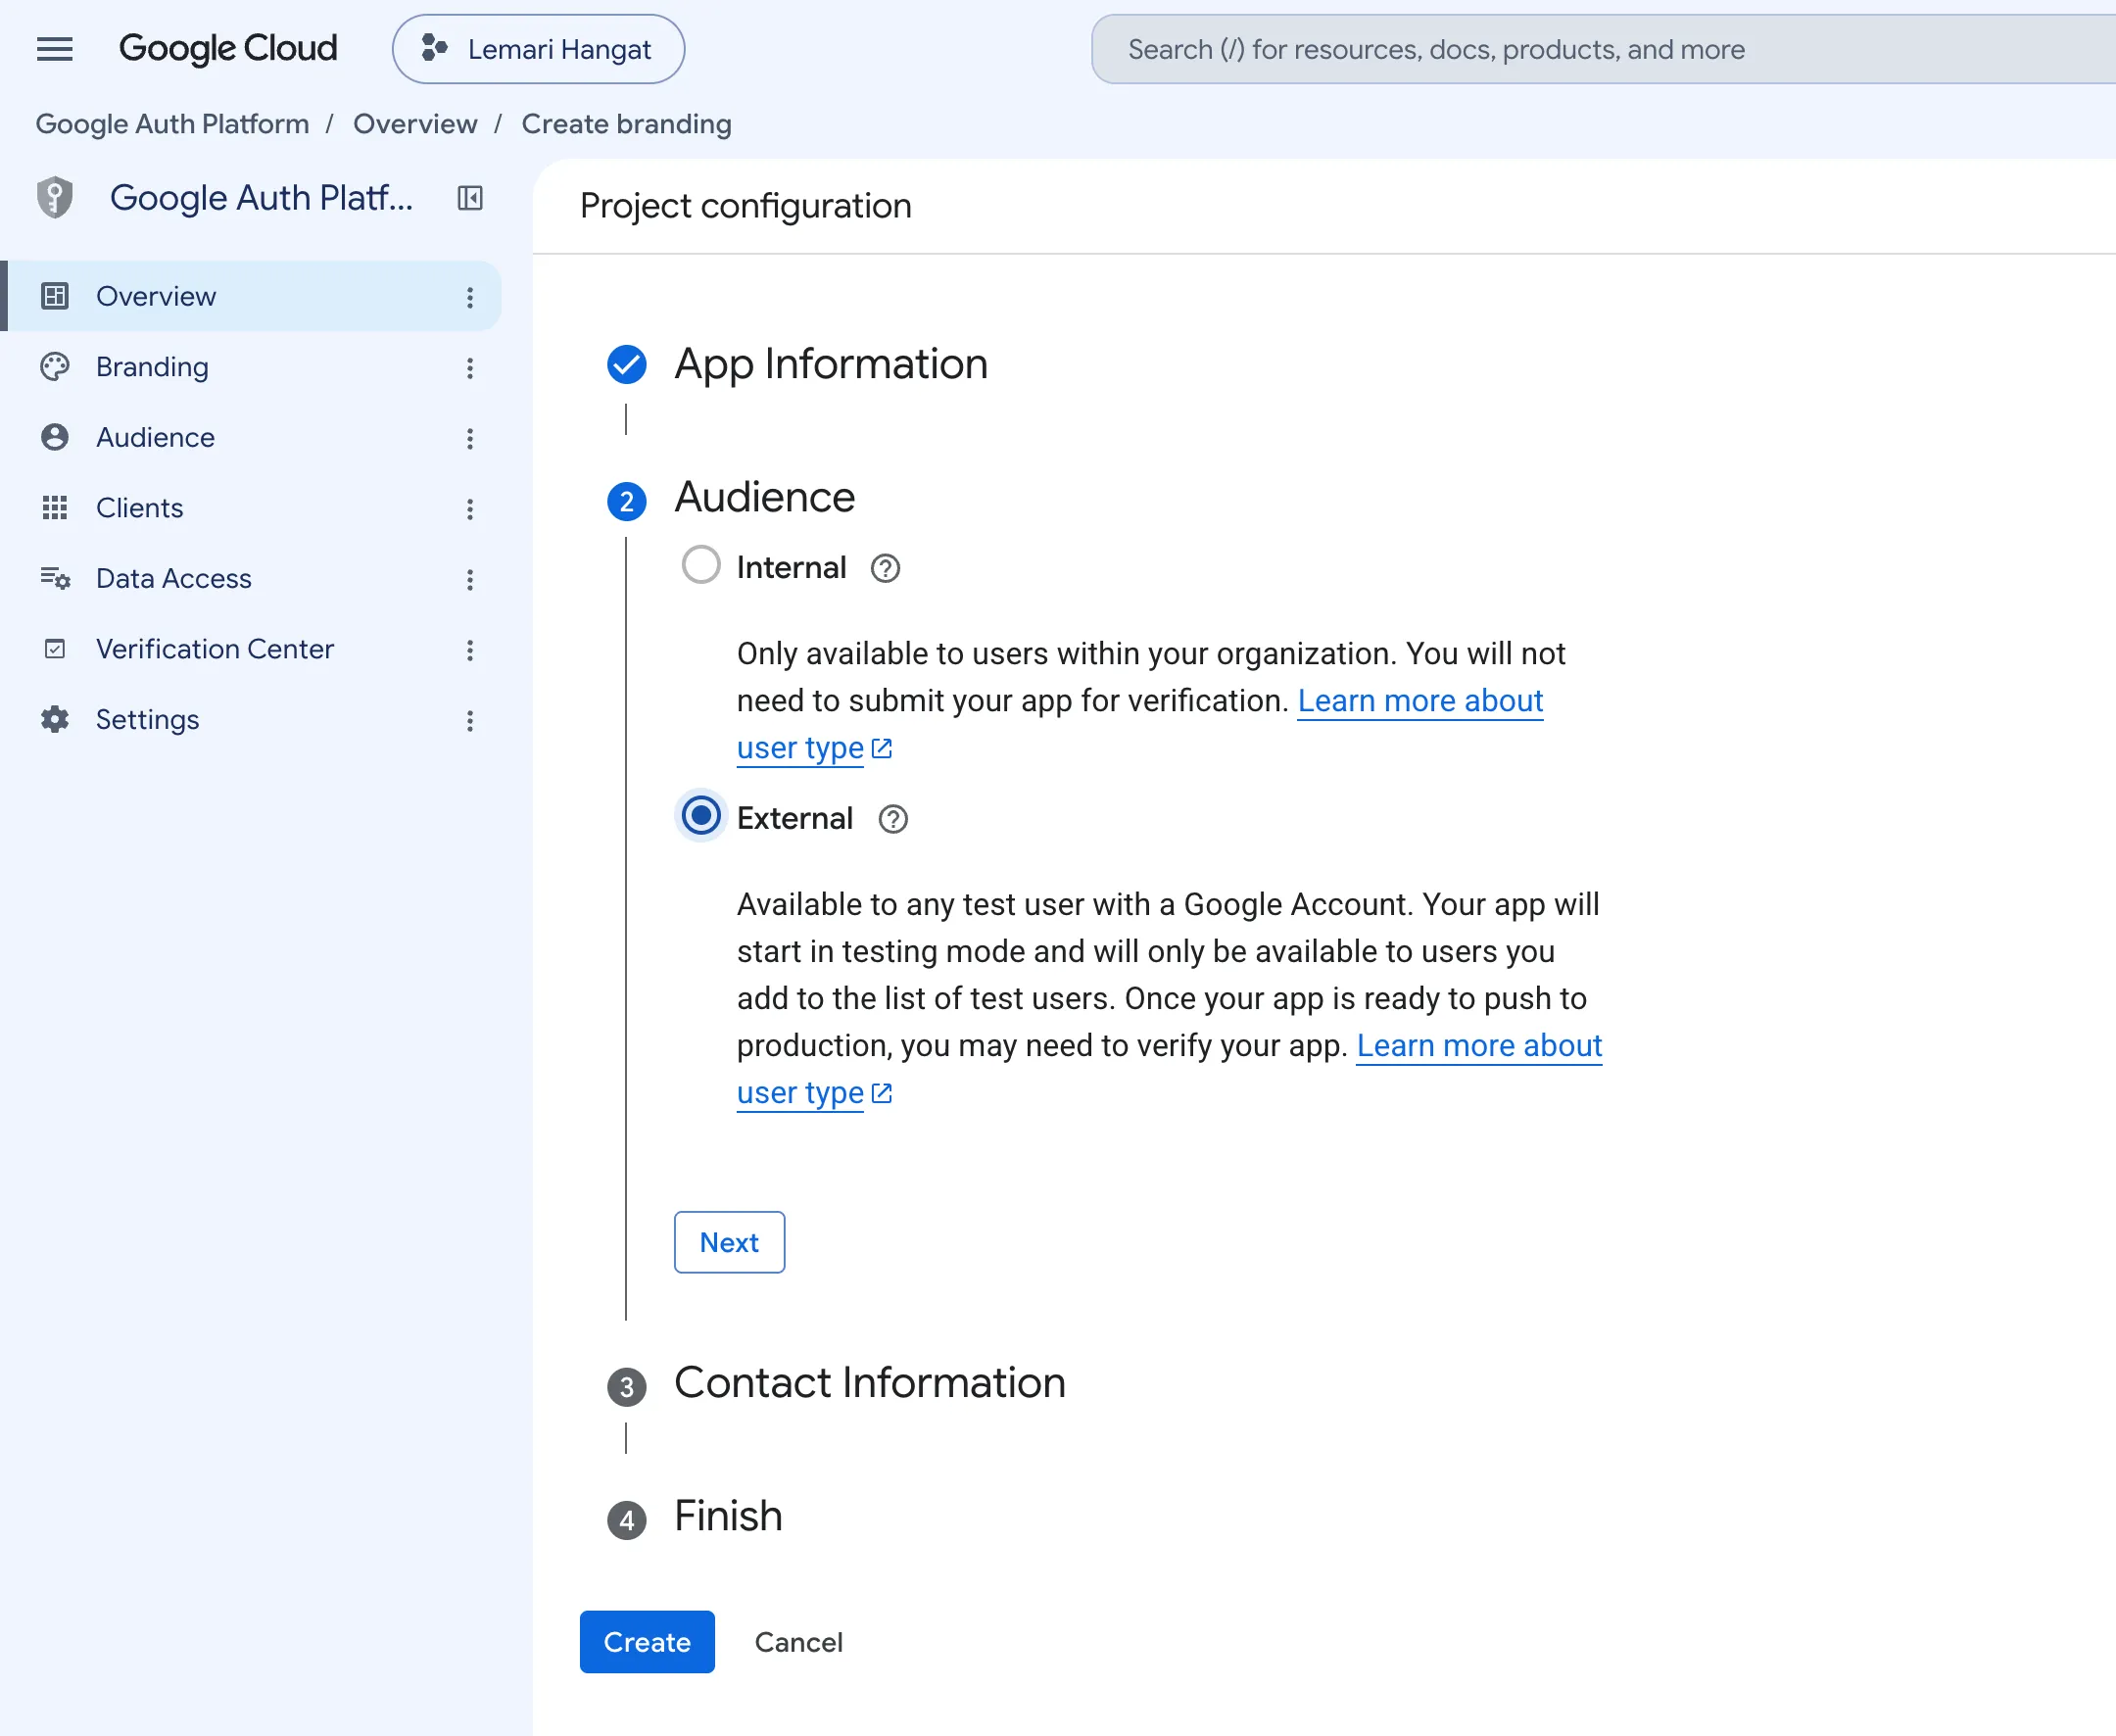Viewport: 2116px width, 1736px height.
Task: Open External's Learn more about user type link
Action: tap(1478, 1046)
